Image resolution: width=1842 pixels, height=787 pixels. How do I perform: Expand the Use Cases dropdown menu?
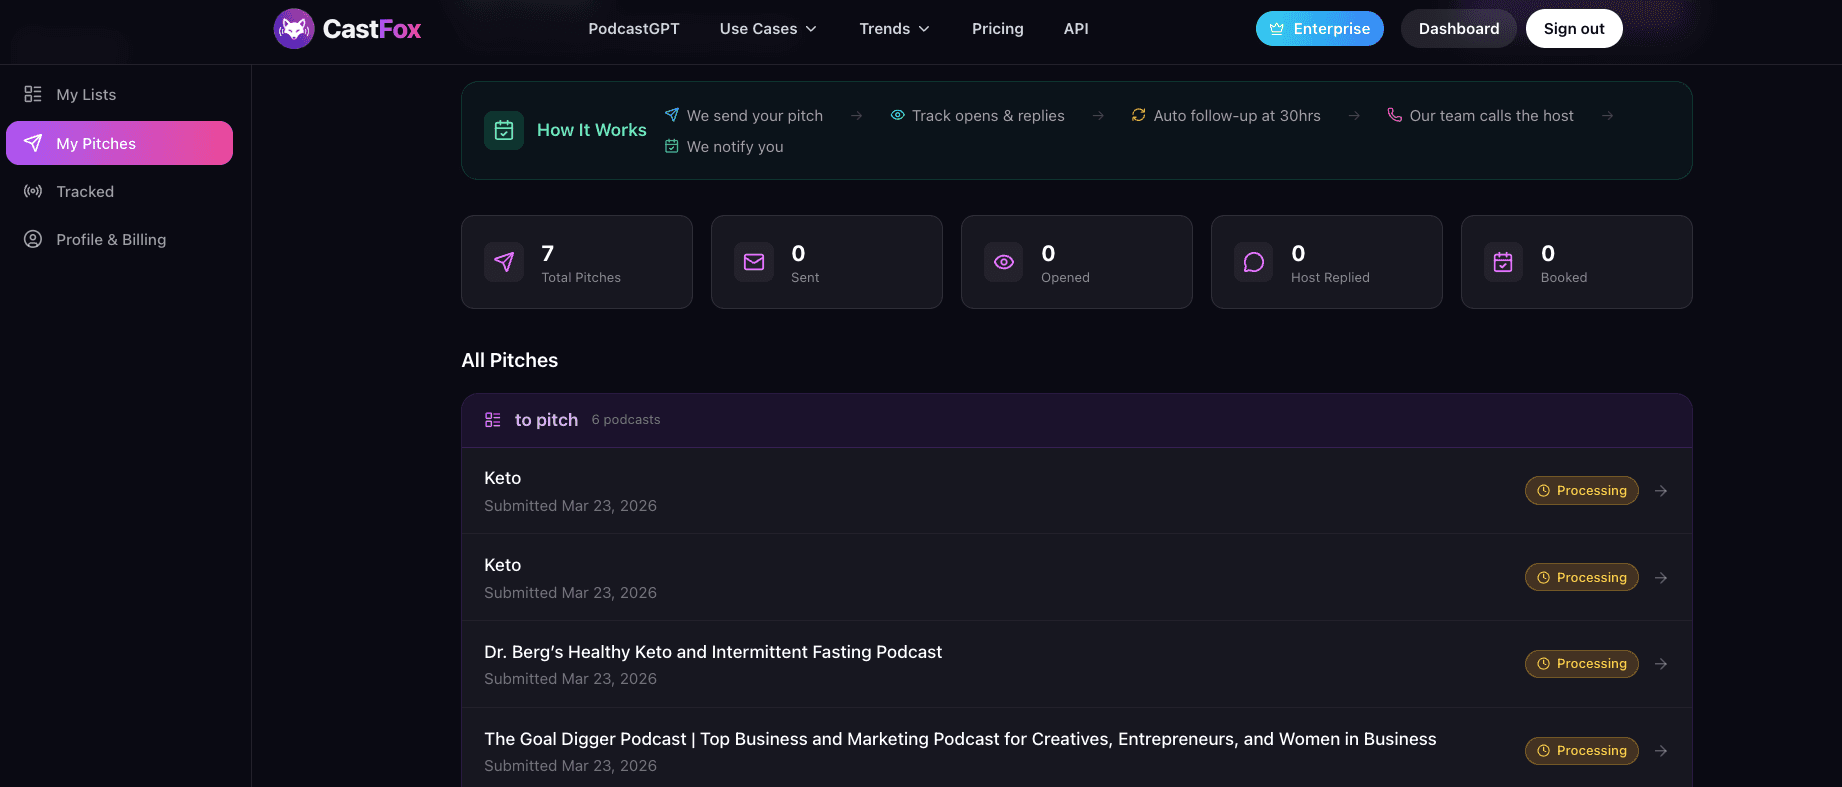768,29
